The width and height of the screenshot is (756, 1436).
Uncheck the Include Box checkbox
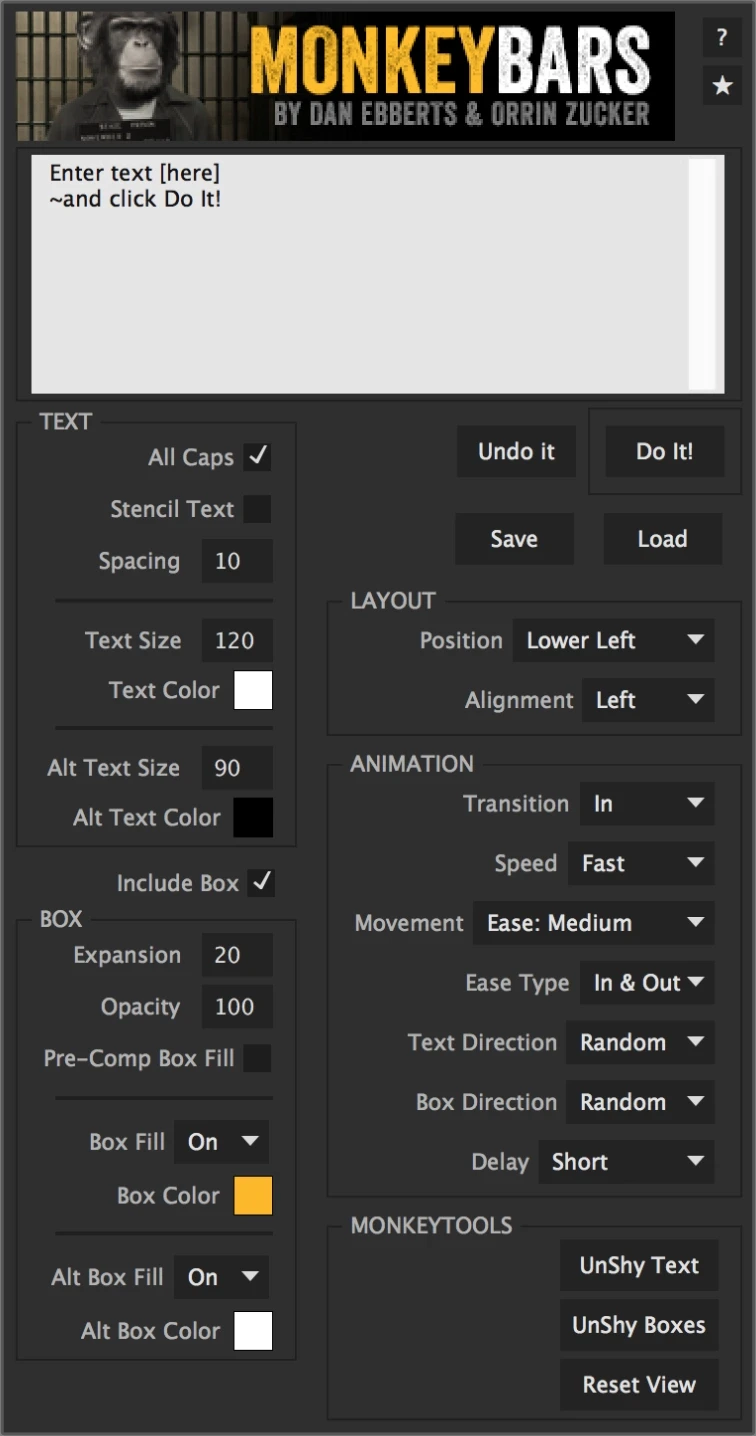click(261, 883)
